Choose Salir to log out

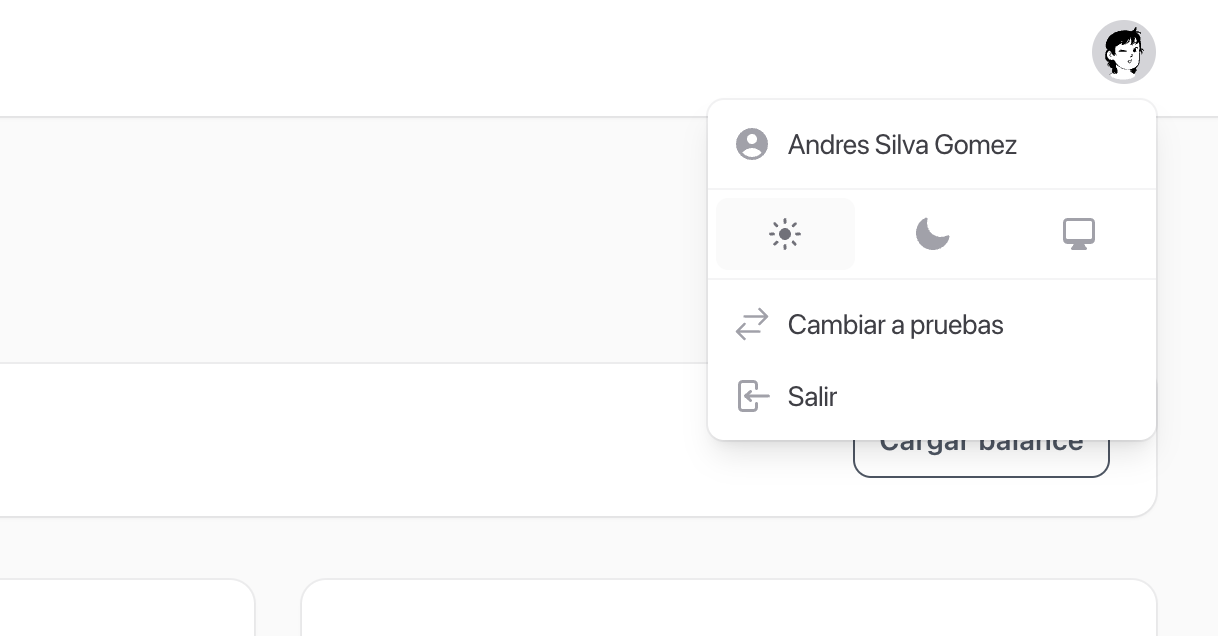(x=932, y=396)
